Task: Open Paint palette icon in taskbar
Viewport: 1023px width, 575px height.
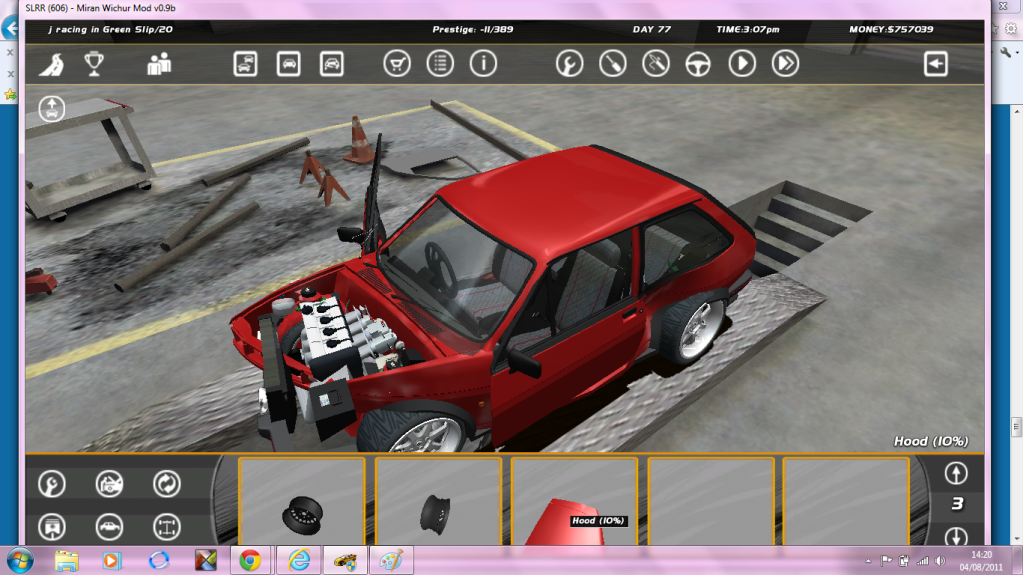Action: coord(391,561)
